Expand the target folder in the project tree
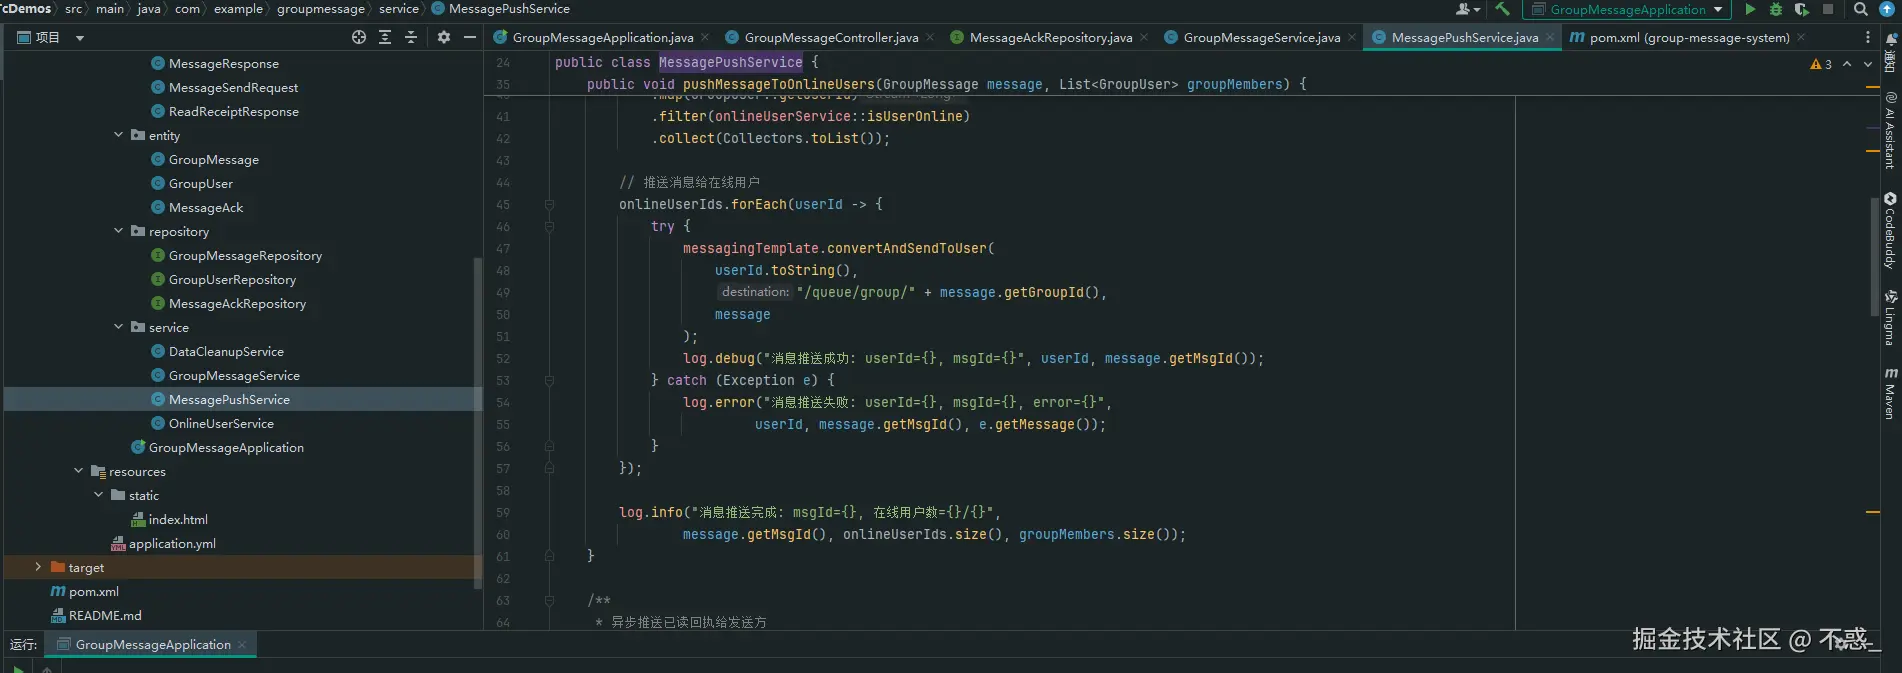Screen dimensions: 1902x673 (x=38, y=567)
